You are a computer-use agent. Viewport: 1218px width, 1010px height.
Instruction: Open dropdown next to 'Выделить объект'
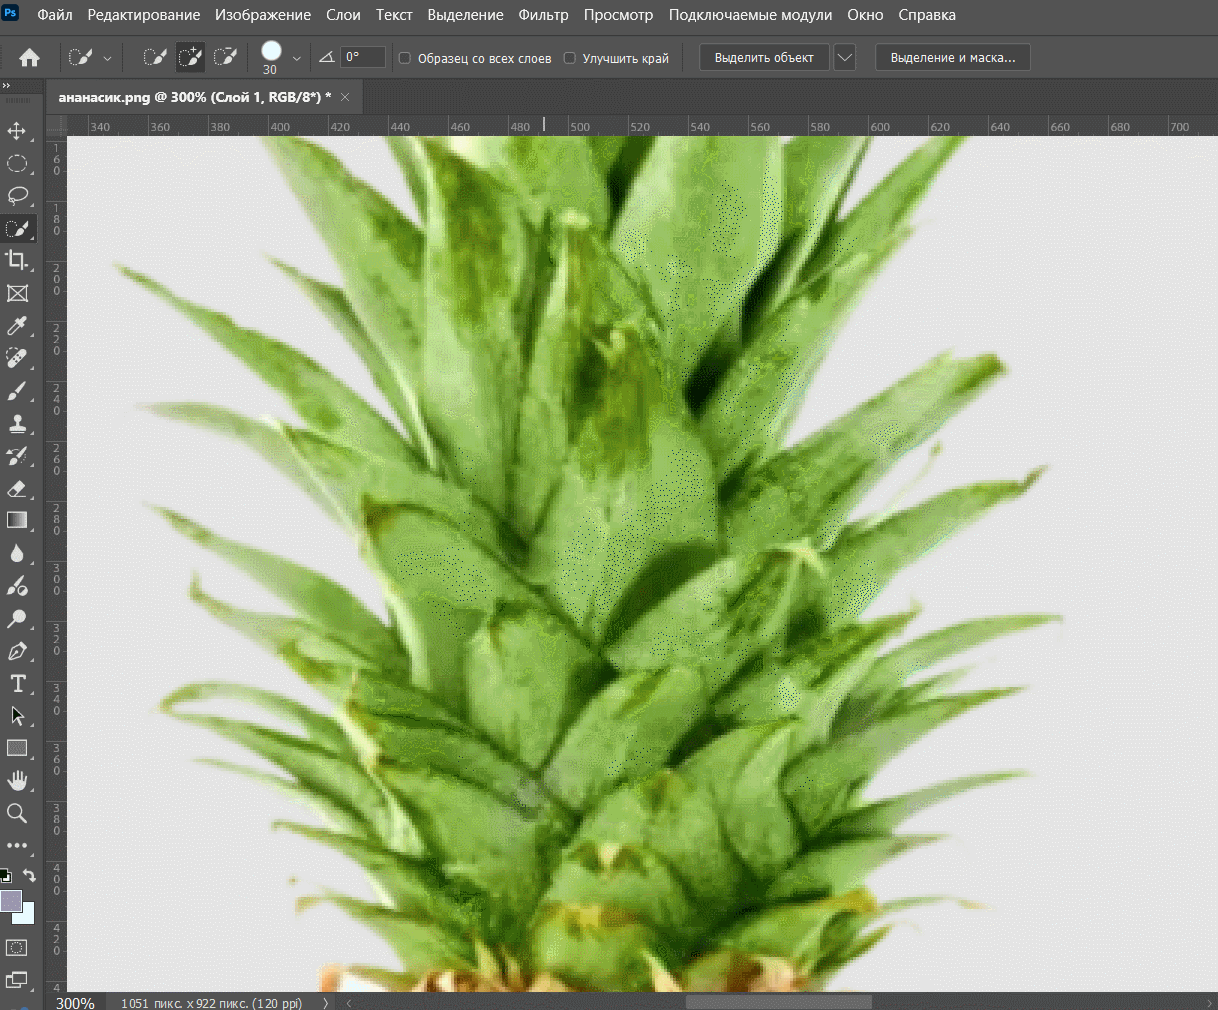coord(845,57)
